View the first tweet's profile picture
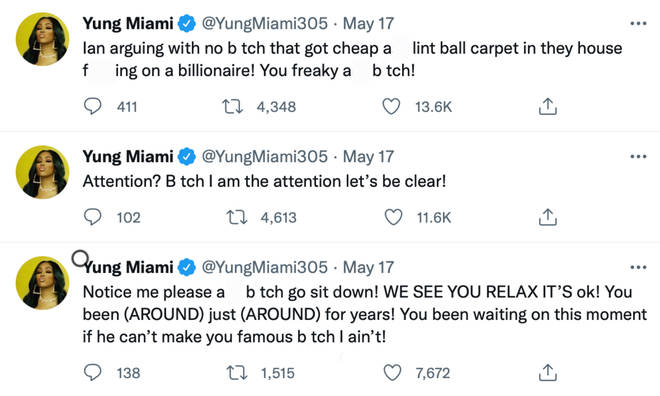Viewport: 660px width, 396px height. click(42, 39)
